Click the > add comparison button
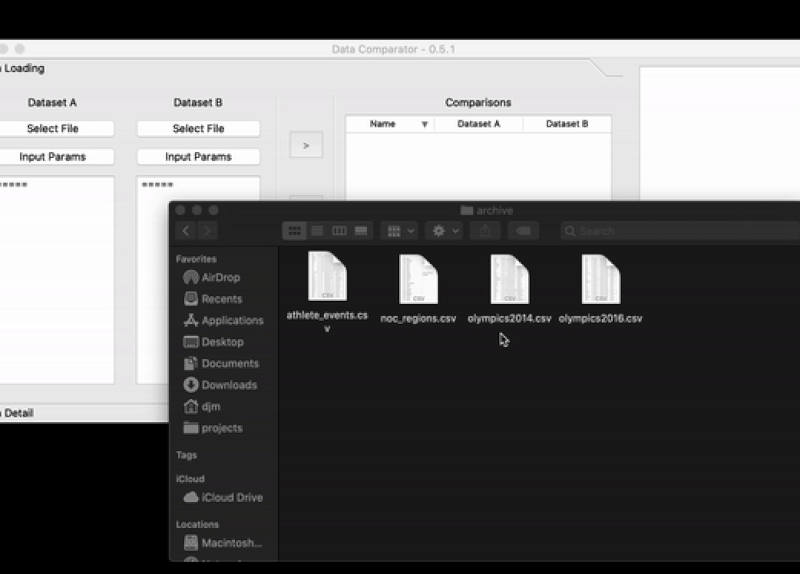The width and height of the screenshot is (800, 574). click(x=306, y=145)
